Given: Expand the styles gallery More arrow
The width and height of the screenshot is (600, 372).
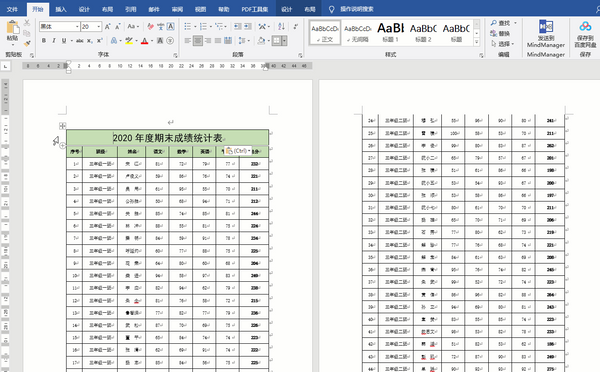Looking at the screenshot, I should coord(477,42).
